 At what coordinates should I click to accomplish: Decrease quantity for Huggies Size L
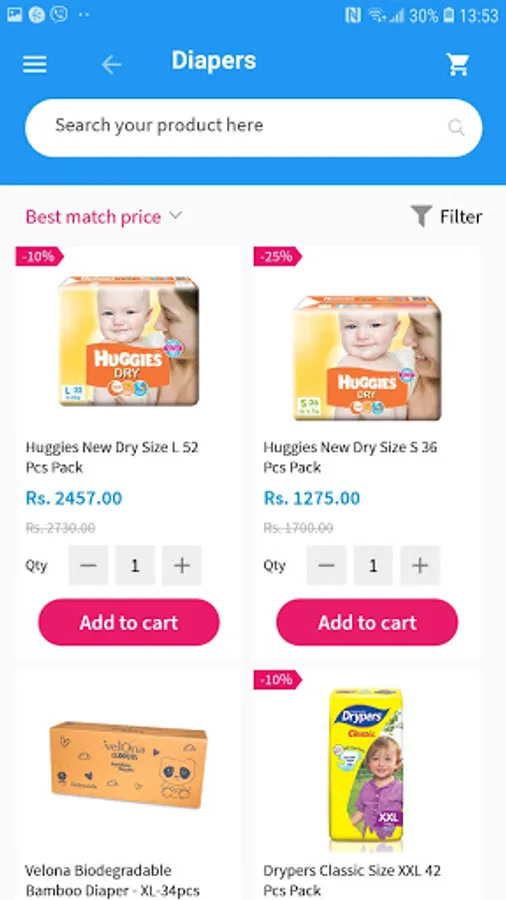88,565
